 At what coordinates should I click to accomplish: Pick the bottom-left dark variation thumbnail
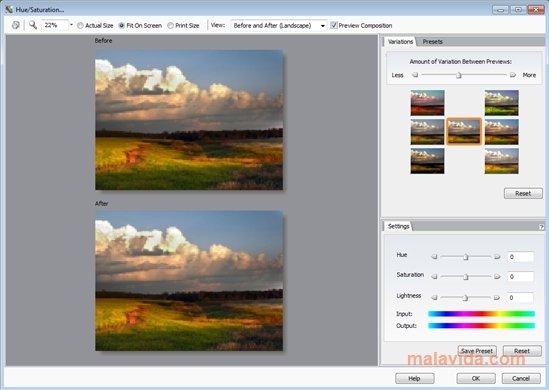428,161
